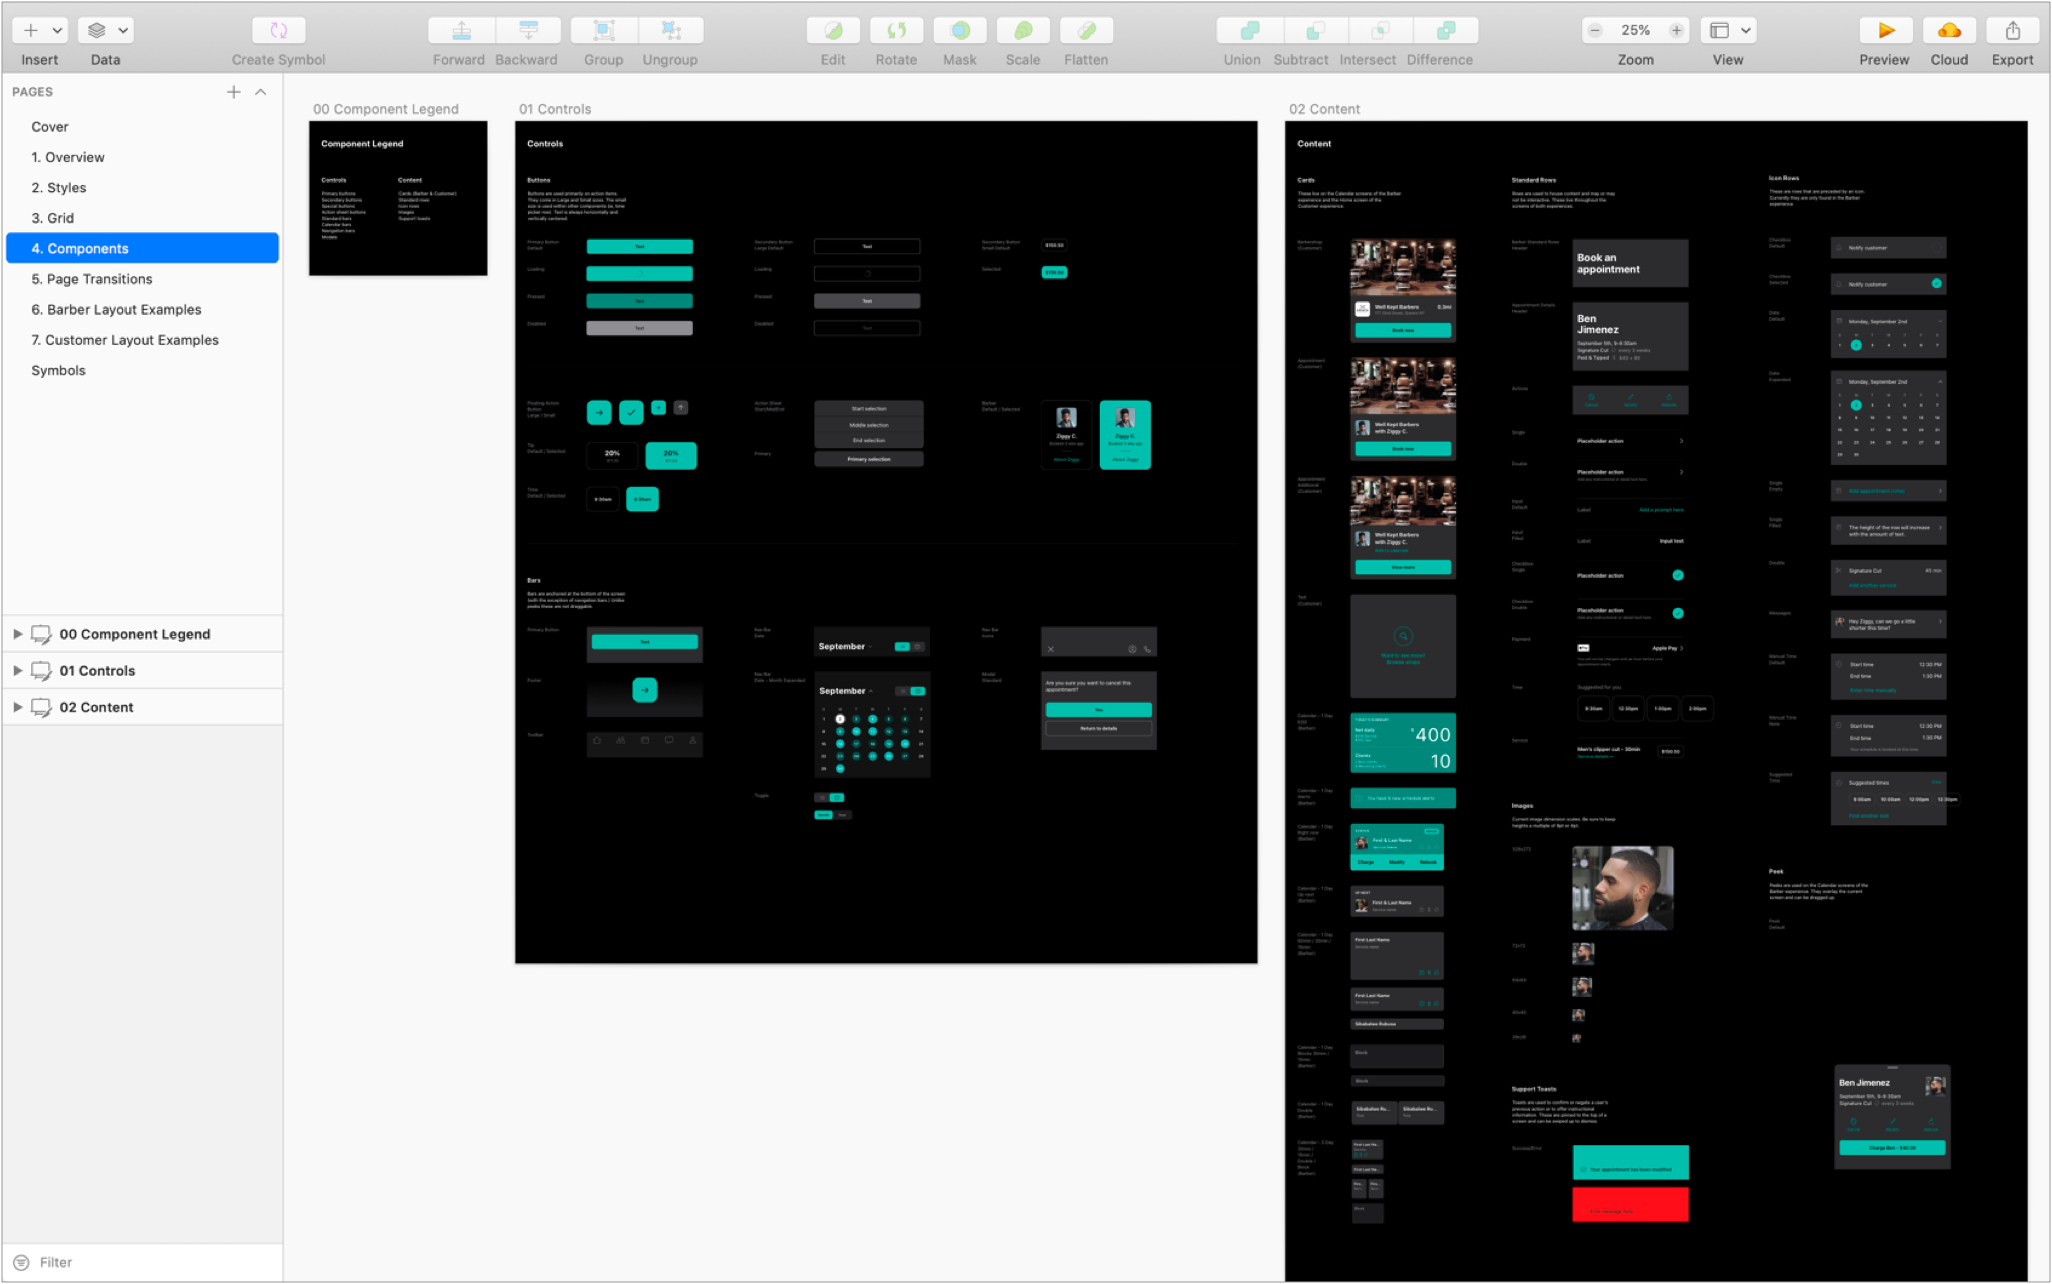Select the 2. Styles page

(x=59, y=188)
